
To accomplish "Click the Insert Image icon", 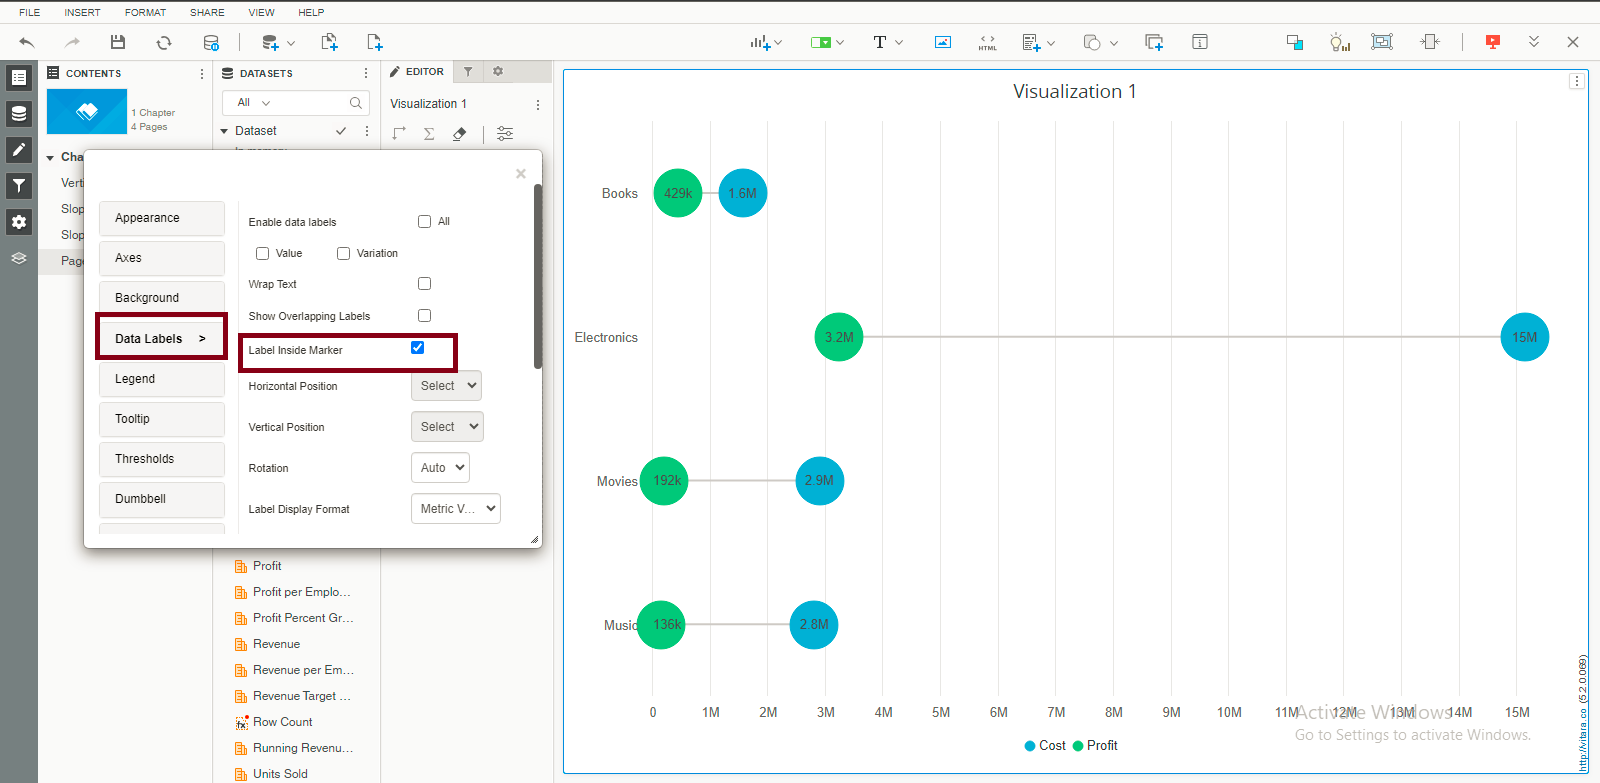I will point(943,42).
